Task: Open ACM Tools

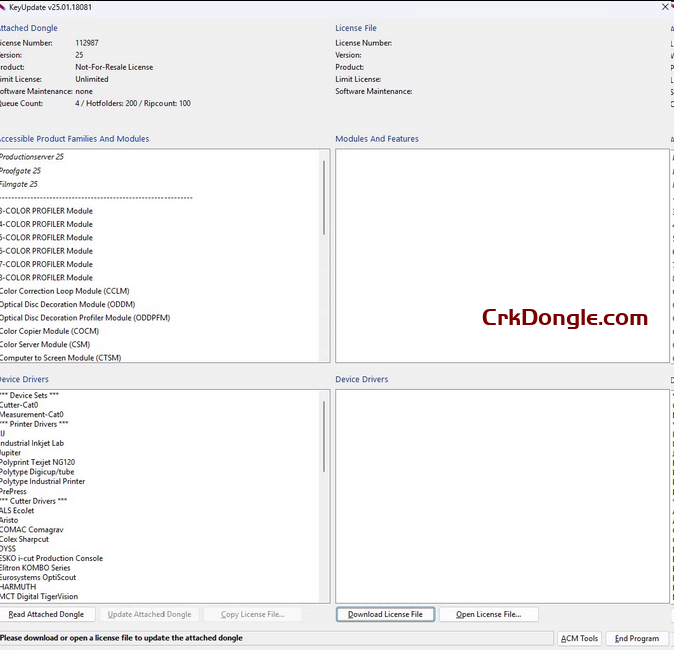Action: (579, 638)
